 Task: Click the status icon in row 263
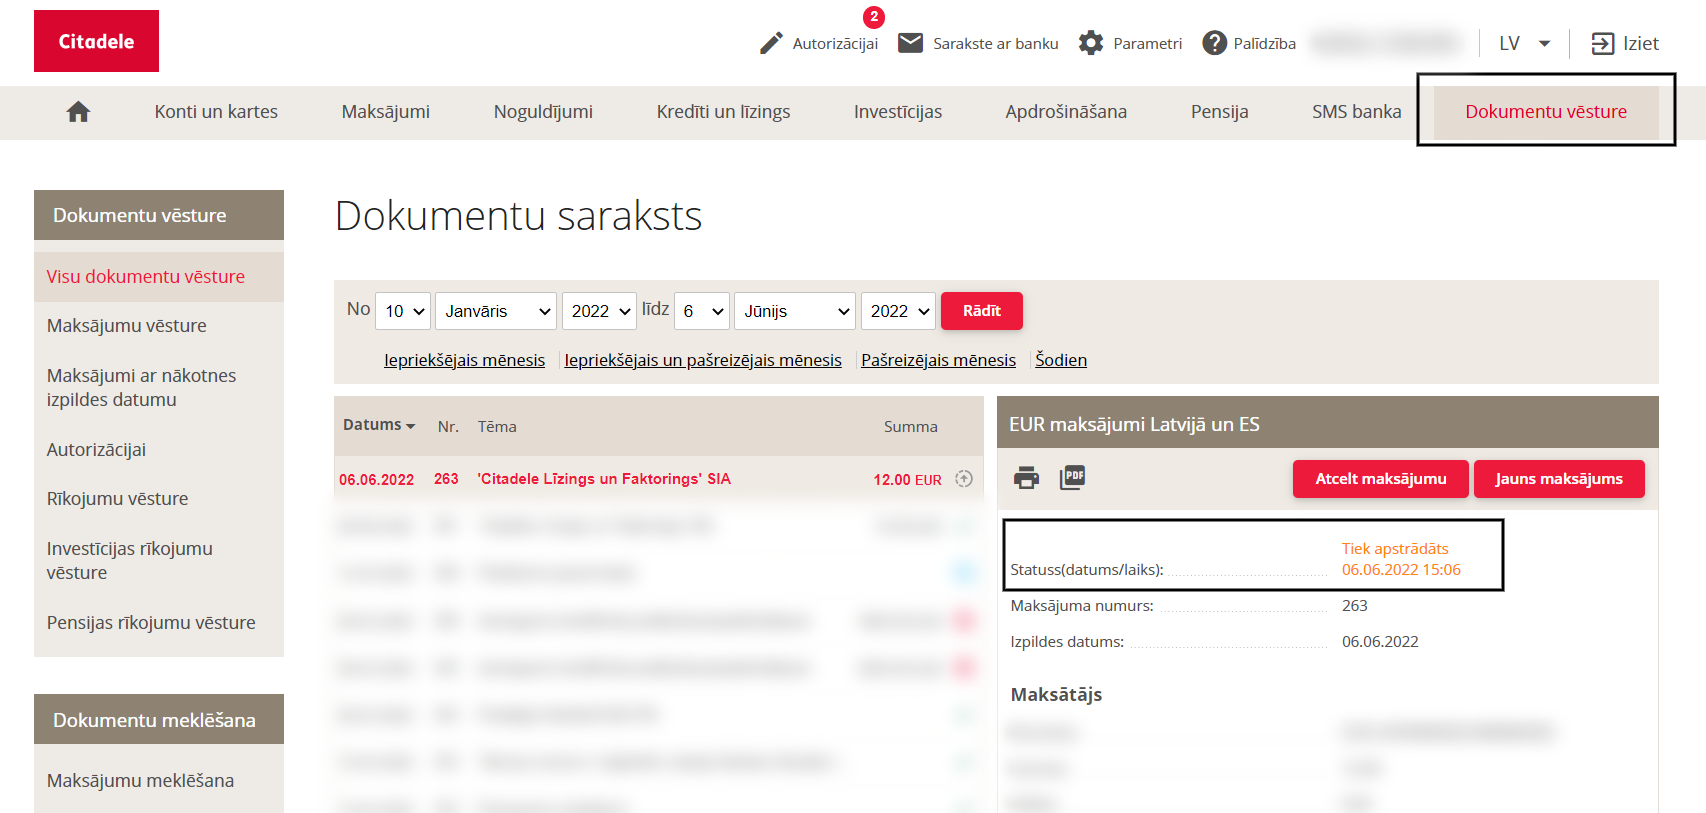pyautogui.click(x=964, y=479)
